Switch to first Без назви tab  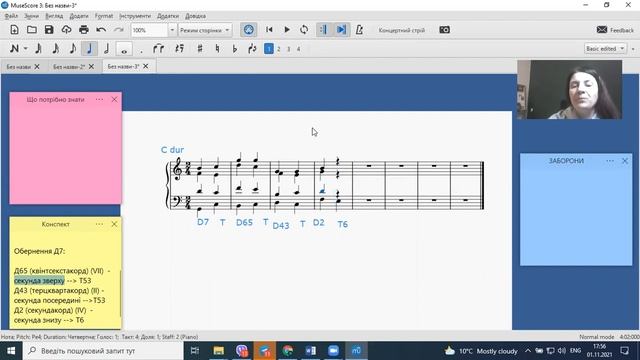click(18, 67)
